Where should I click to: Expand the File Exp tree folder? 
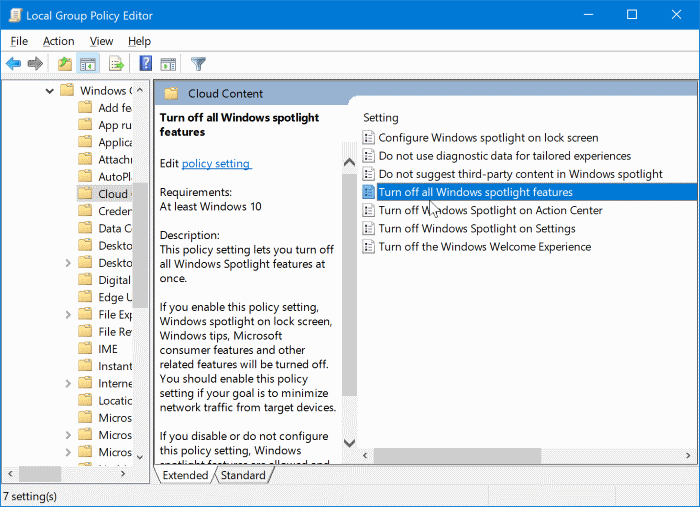68,315
